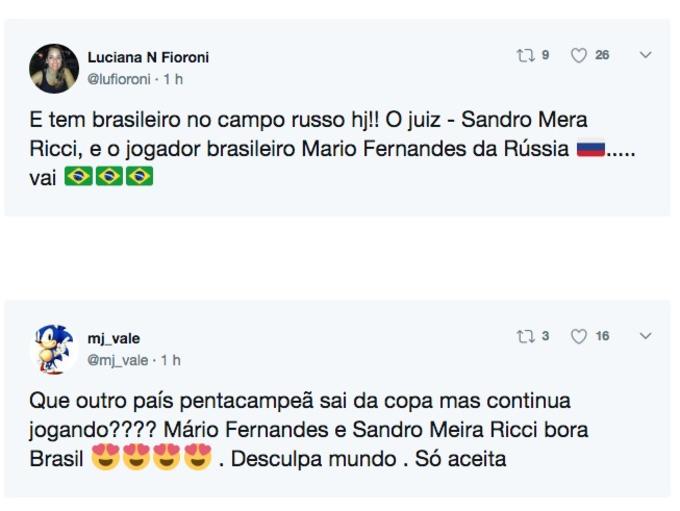Click the 26 likes count
The image size is (680, 511).
[602, 56]
